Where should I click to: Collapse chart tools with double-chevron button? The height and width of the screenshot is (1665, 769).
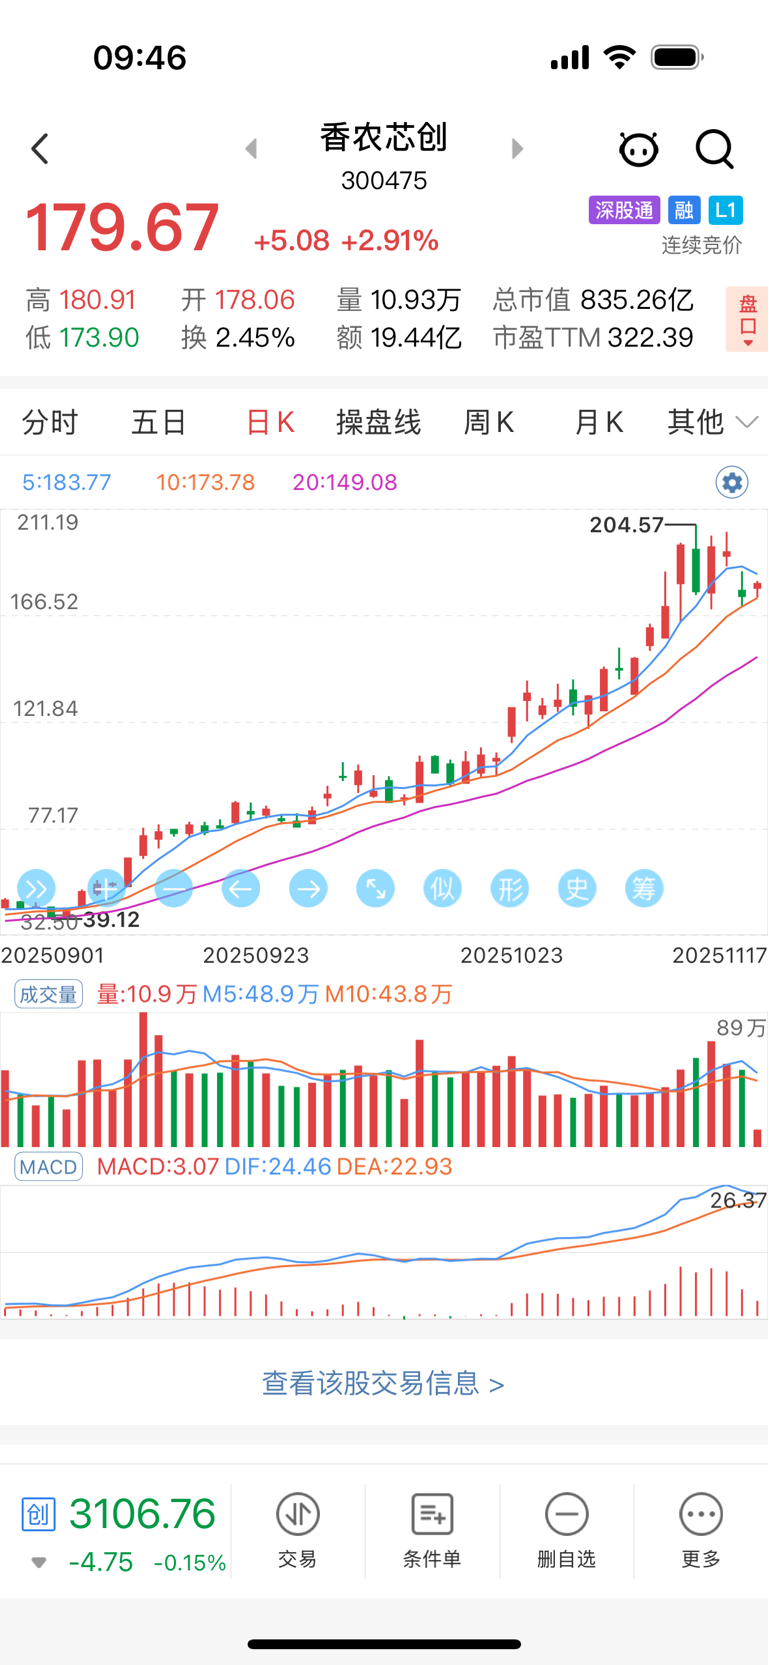click(36, 888)
